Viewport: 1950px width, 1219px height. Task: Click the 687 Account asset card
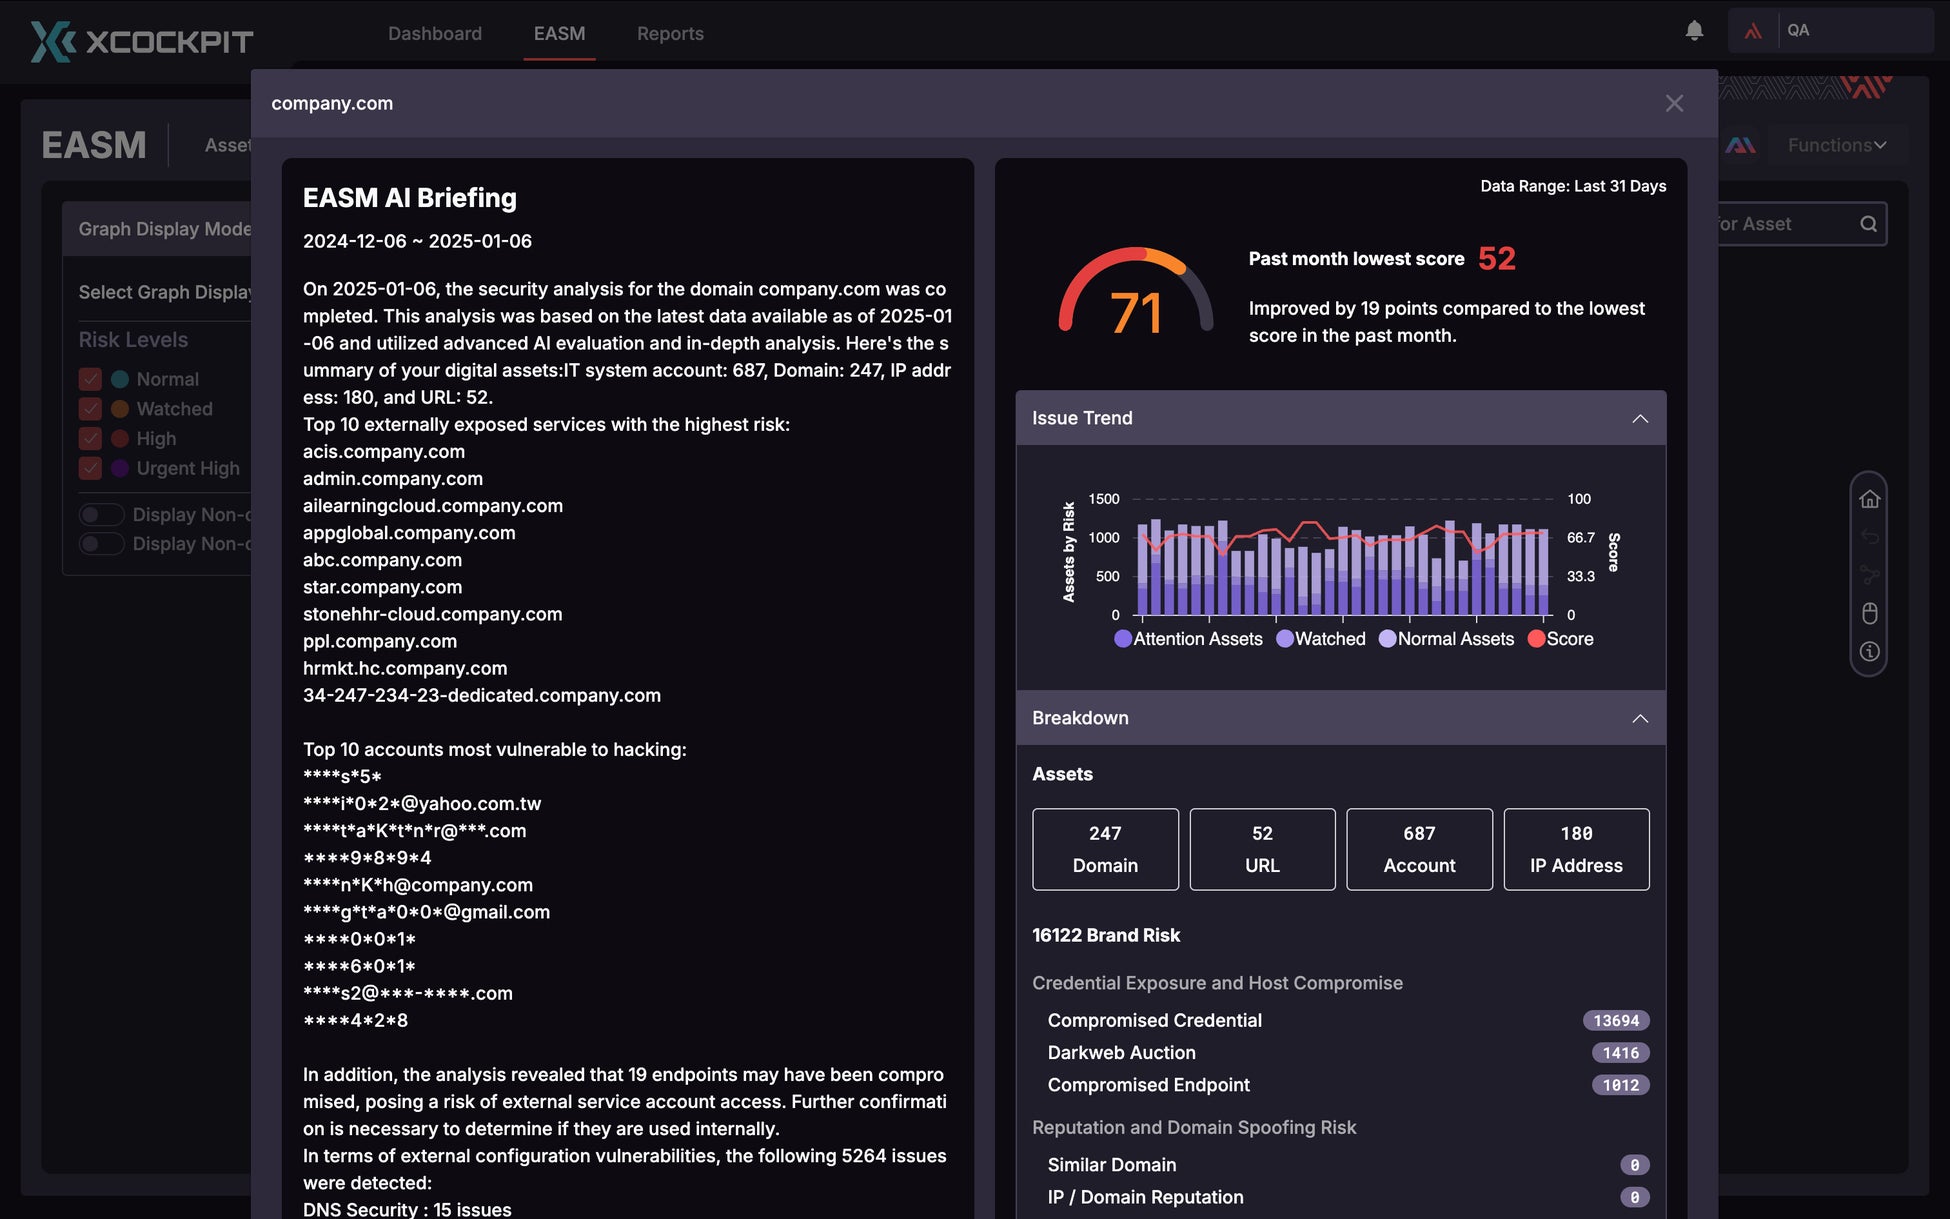pos(1419,849)
